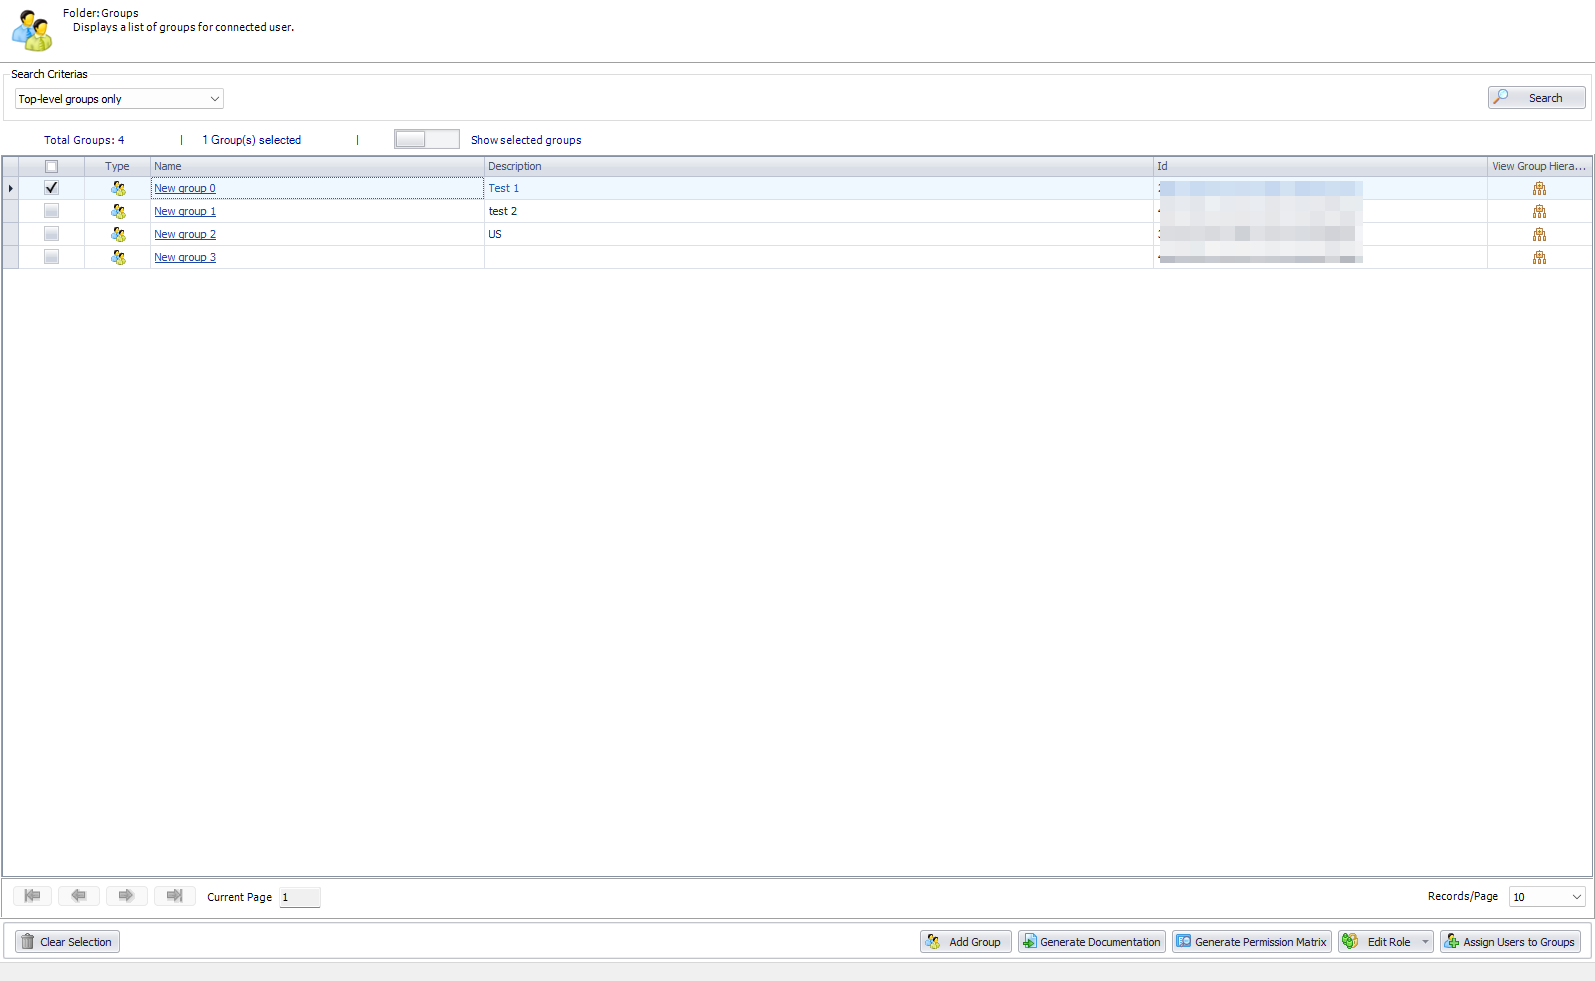The image size is (1595, 981).
Task: Click the group type icon for New group 1
Action: tap(118, 211)
